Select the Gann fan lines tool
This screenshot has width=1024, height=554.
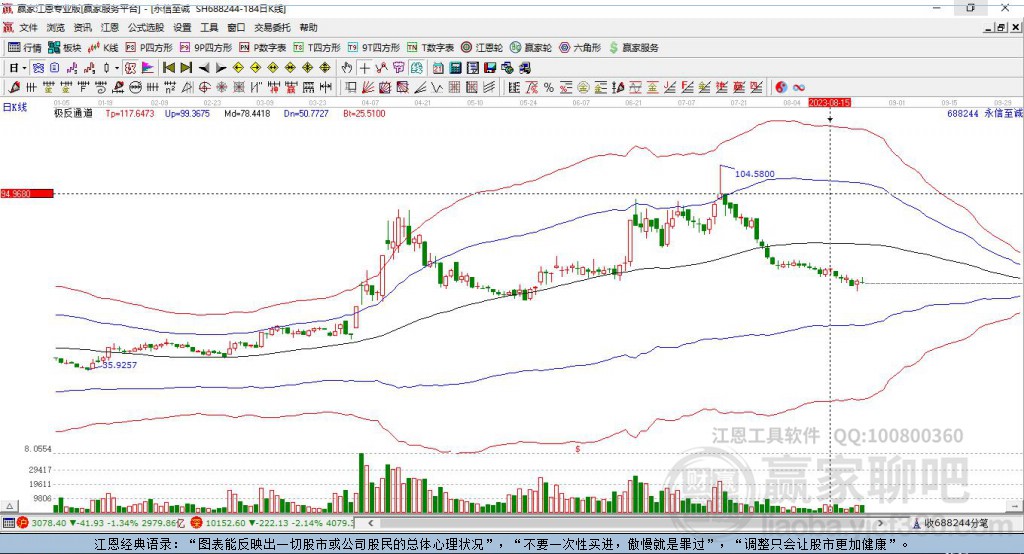click(368, 87)
